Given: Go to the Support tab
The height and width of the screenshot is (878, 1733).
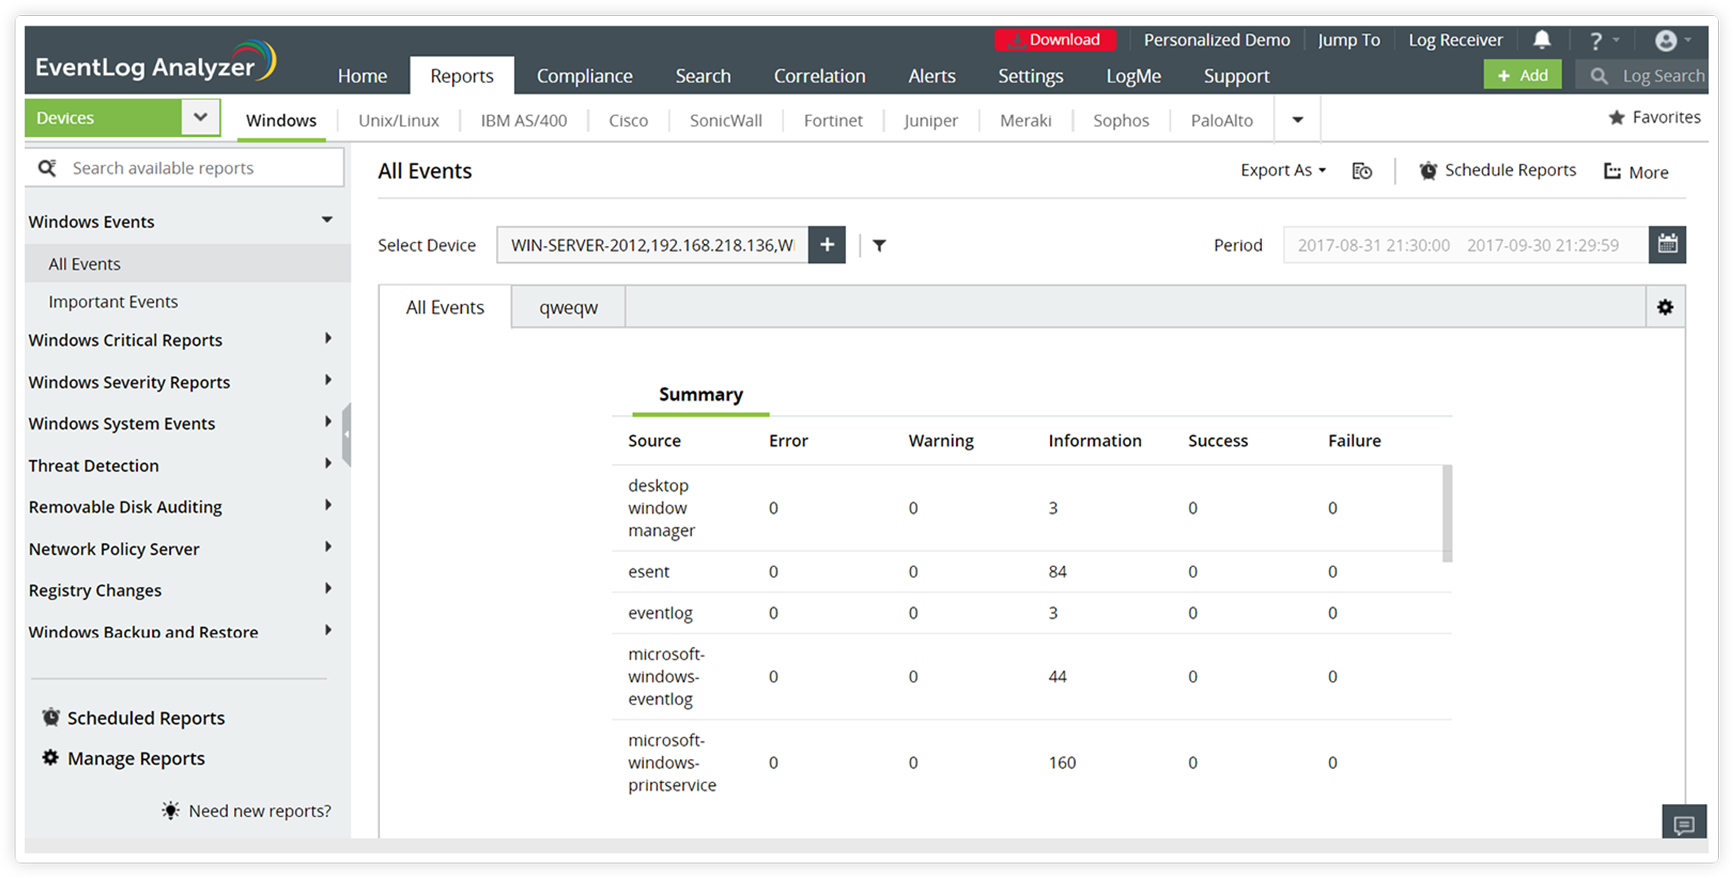Looking at the screenshot, I should click(x=1237, y=76).
